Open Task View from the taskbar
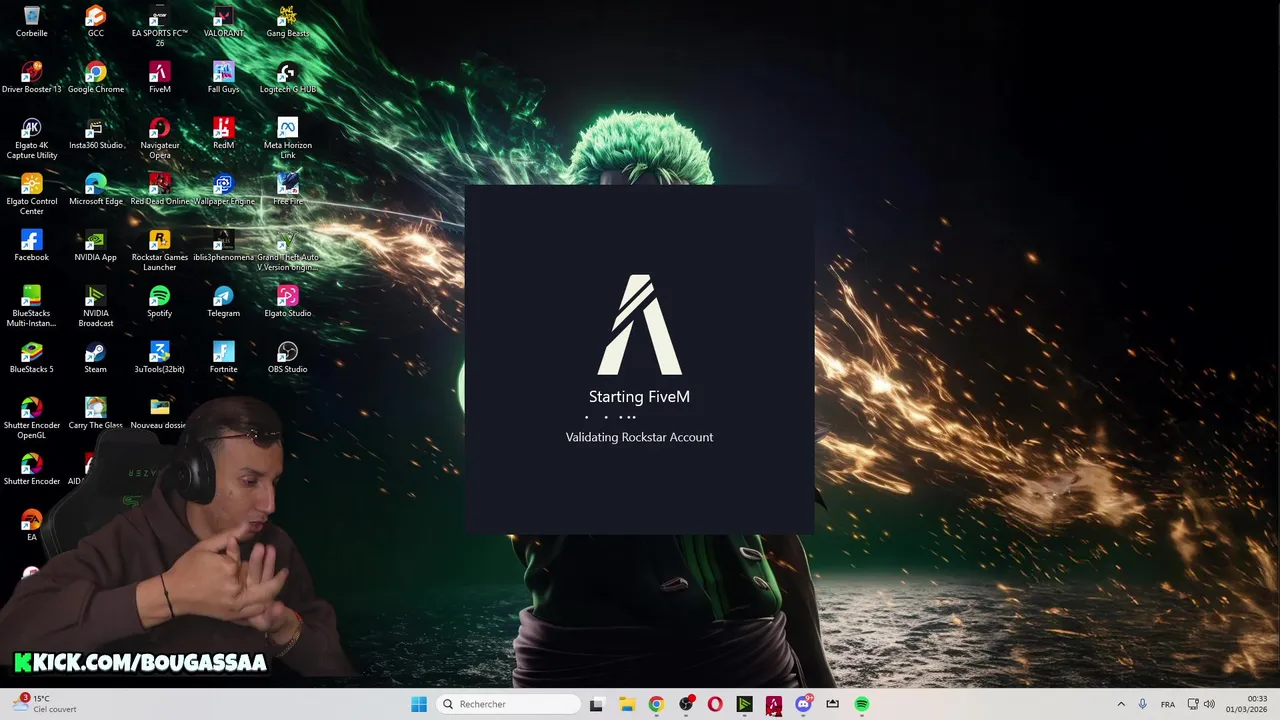This screenshot has width=1280, height=720. 596,704
